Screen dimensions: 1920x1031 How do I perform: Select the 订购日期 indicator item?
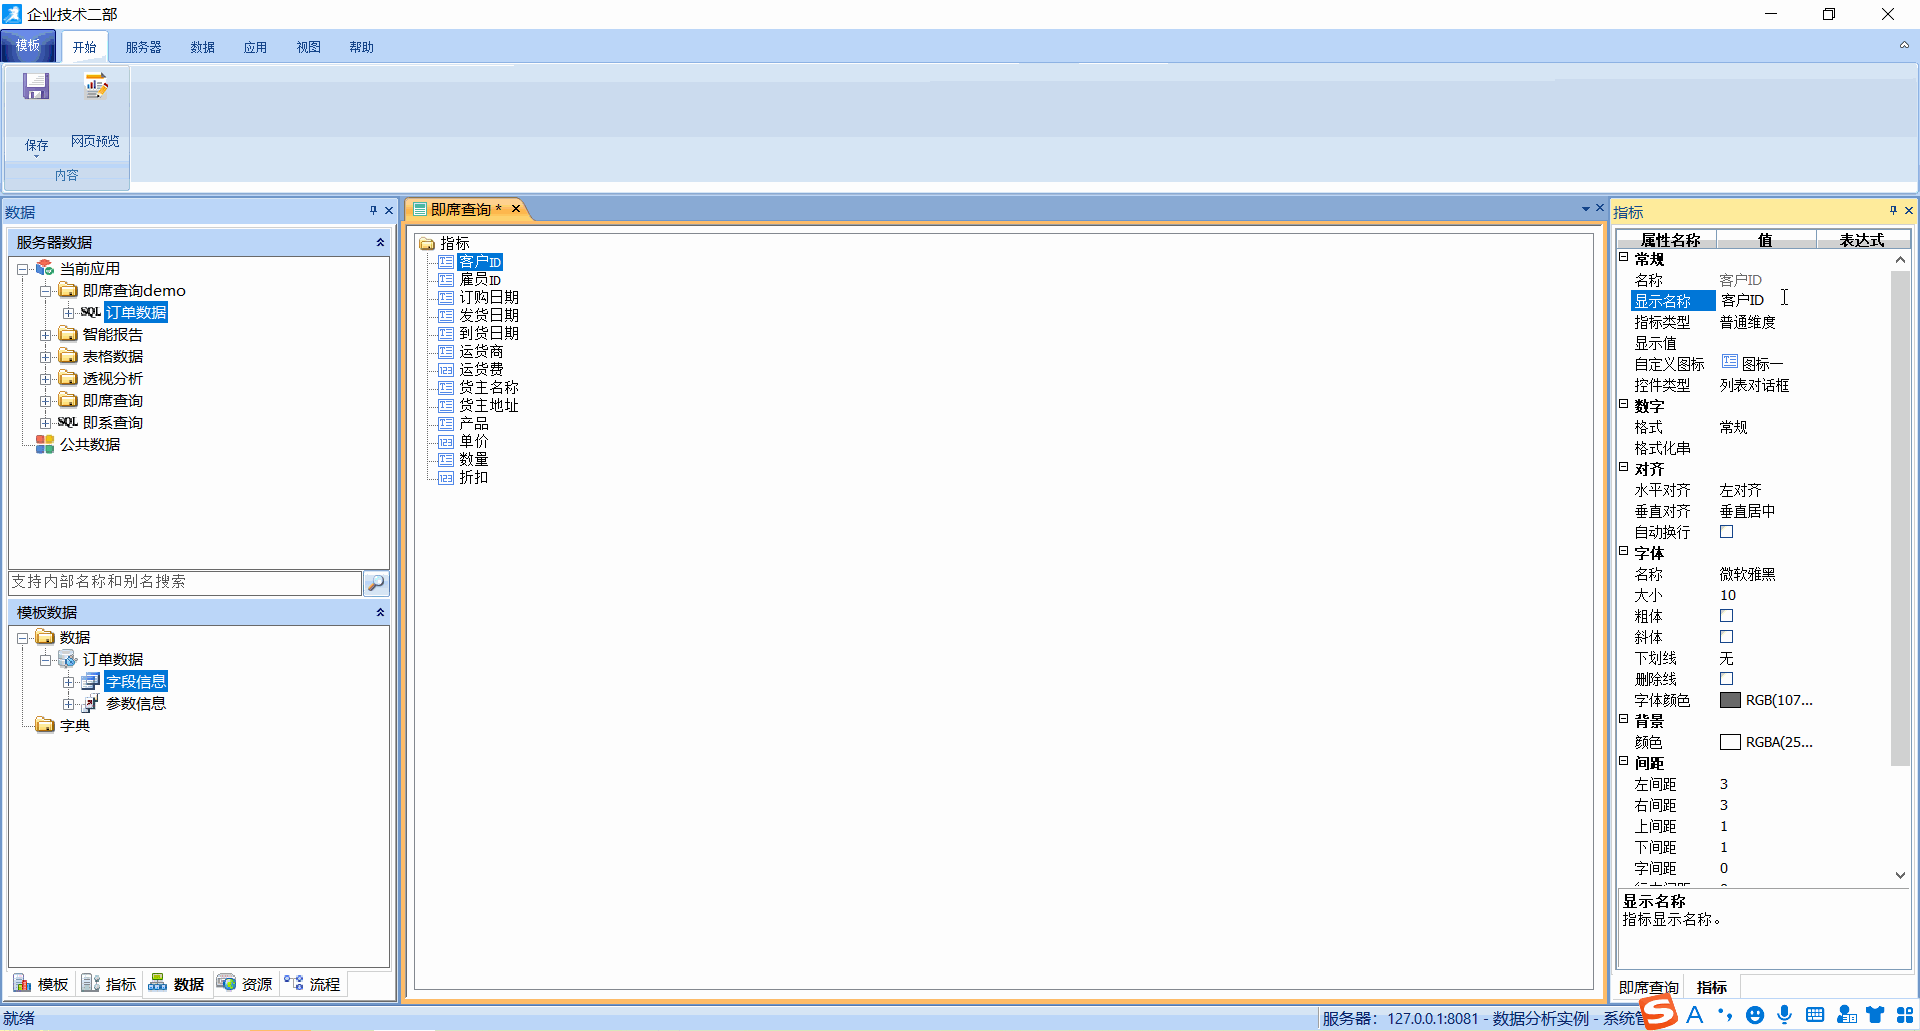(x=488, y=298)
